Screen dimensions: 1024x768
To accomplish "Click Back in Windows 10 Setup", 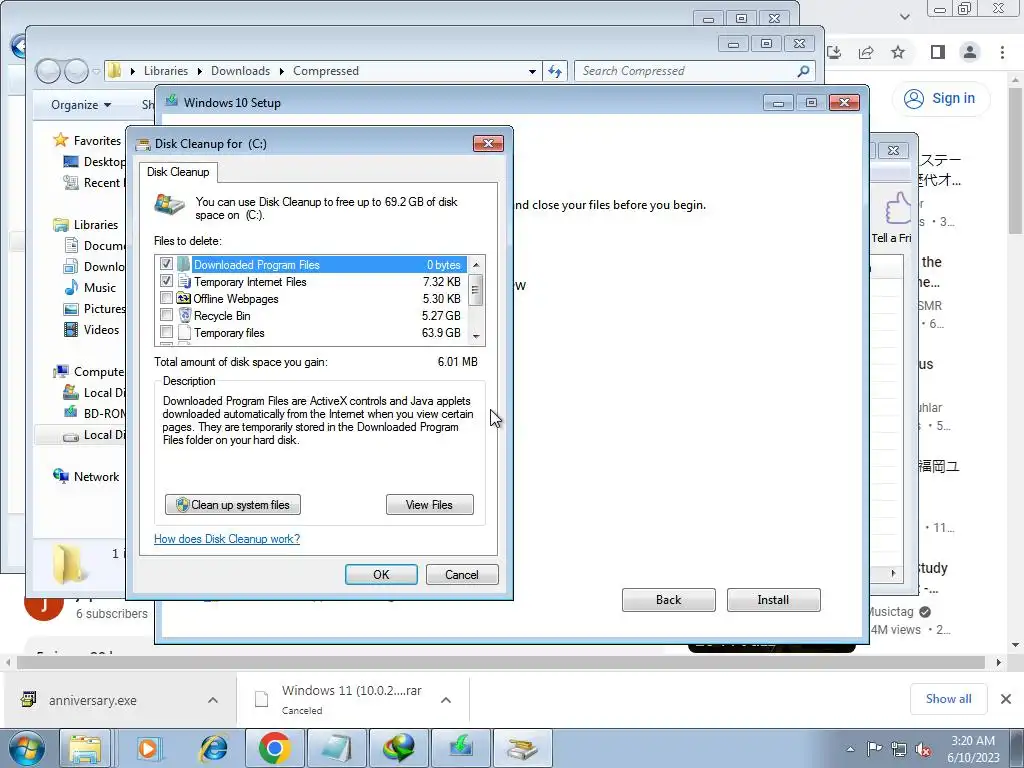I will [668, 600].
